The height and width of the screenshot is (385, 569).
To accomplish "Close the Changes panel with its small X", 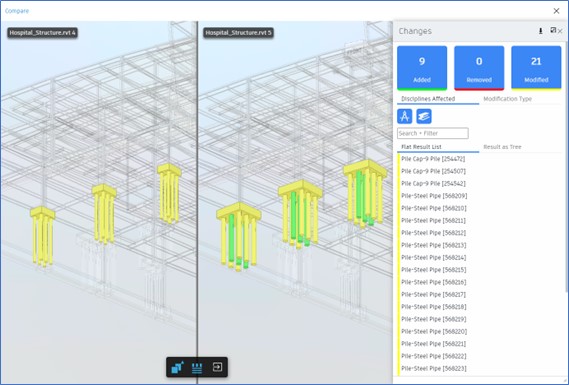I will (x=560, y=31).
